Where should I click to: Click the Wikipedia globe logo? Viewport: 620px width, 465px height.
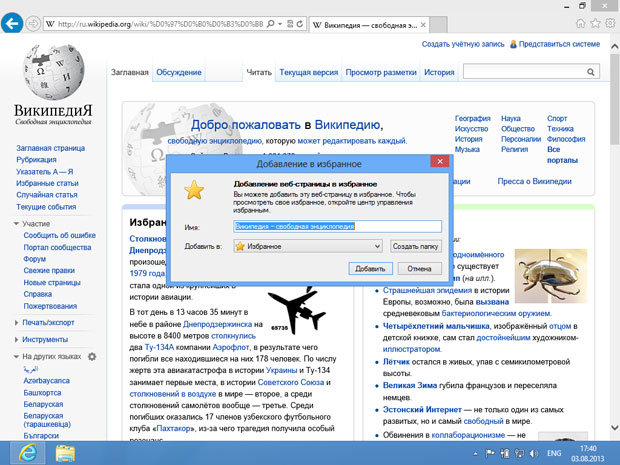point(53,71)
